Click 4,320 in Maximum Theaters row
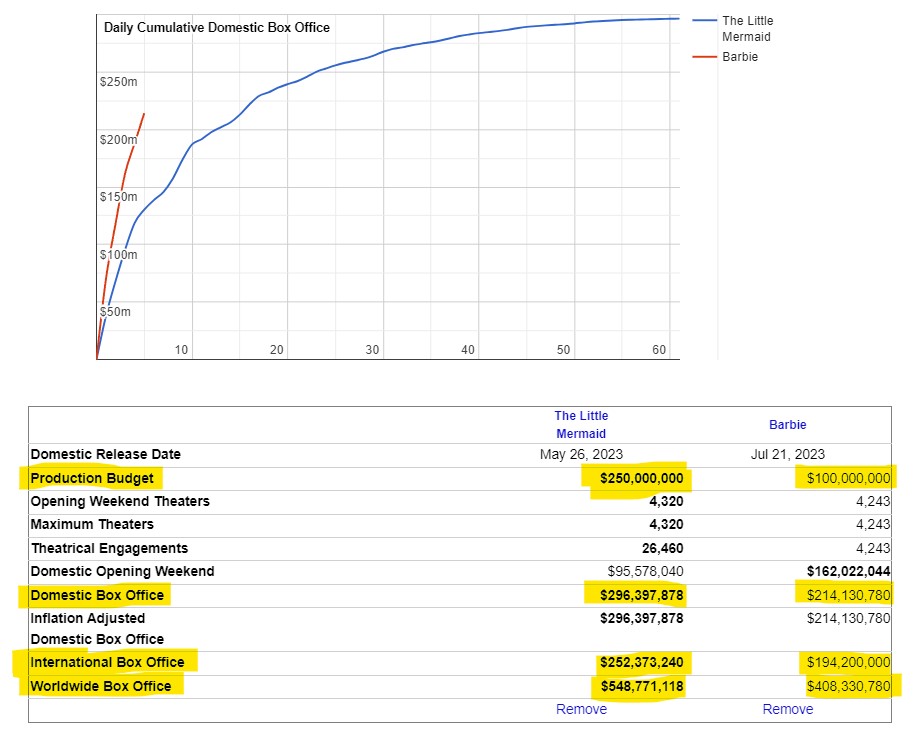The image size is (914, 733). click(x=666, y=524)
